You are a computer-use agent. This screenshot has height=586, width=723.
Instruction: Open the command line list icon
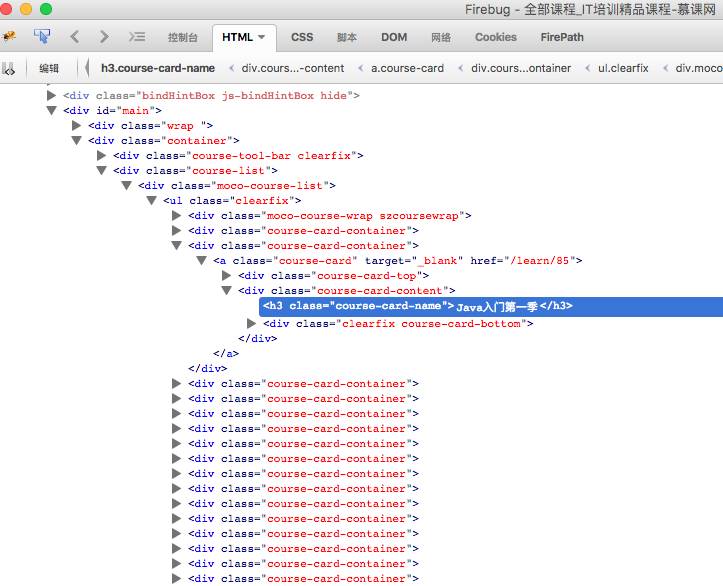[x=137, y=36]
